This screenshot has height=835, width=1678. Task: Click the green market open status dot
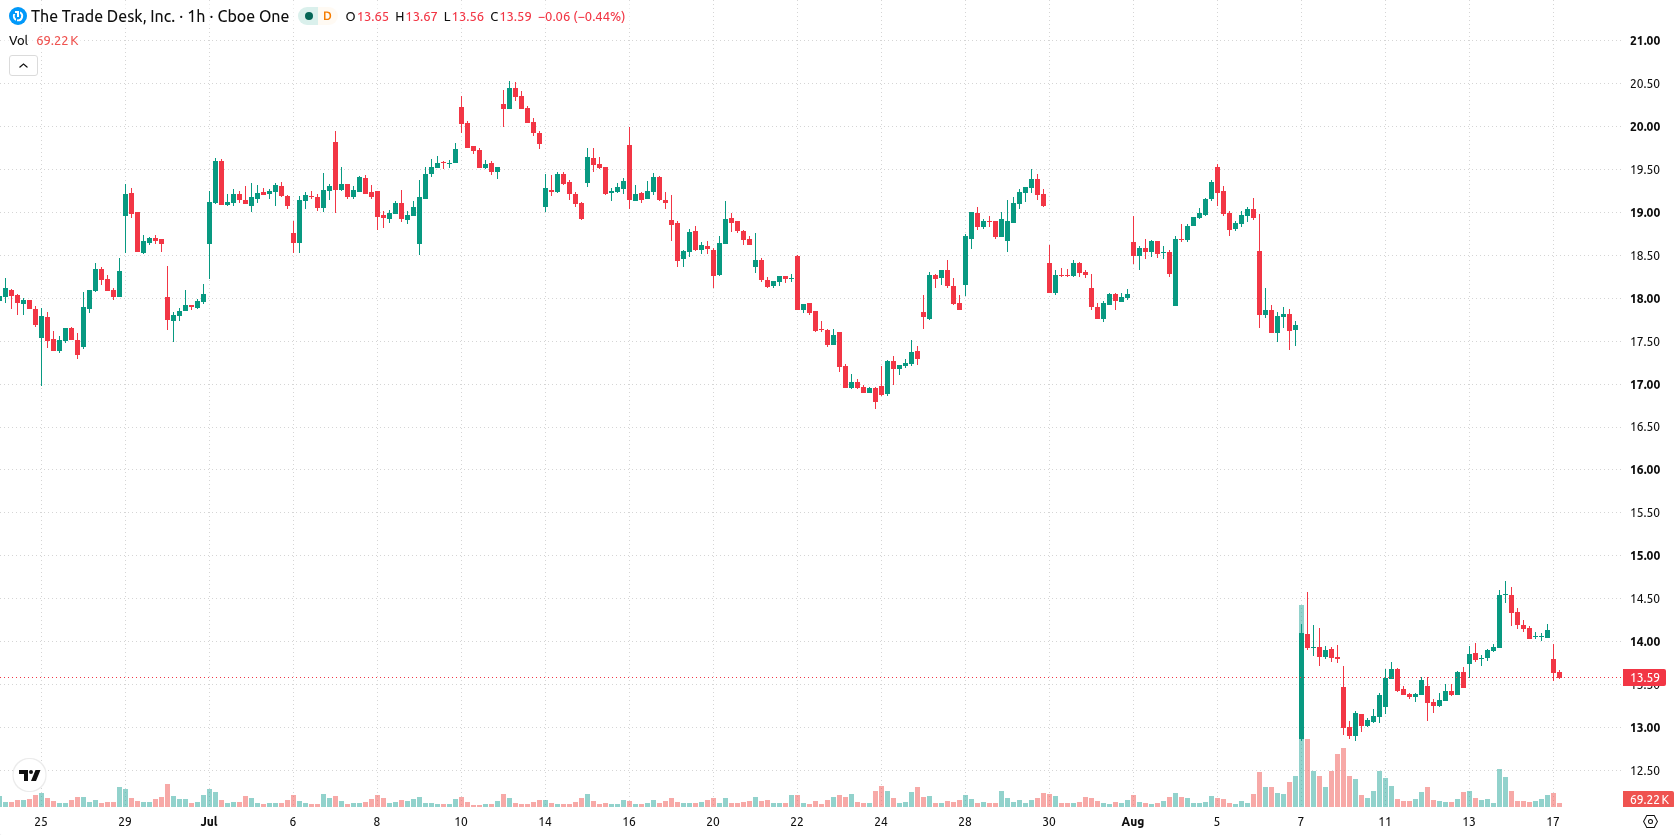coord(309,16)
